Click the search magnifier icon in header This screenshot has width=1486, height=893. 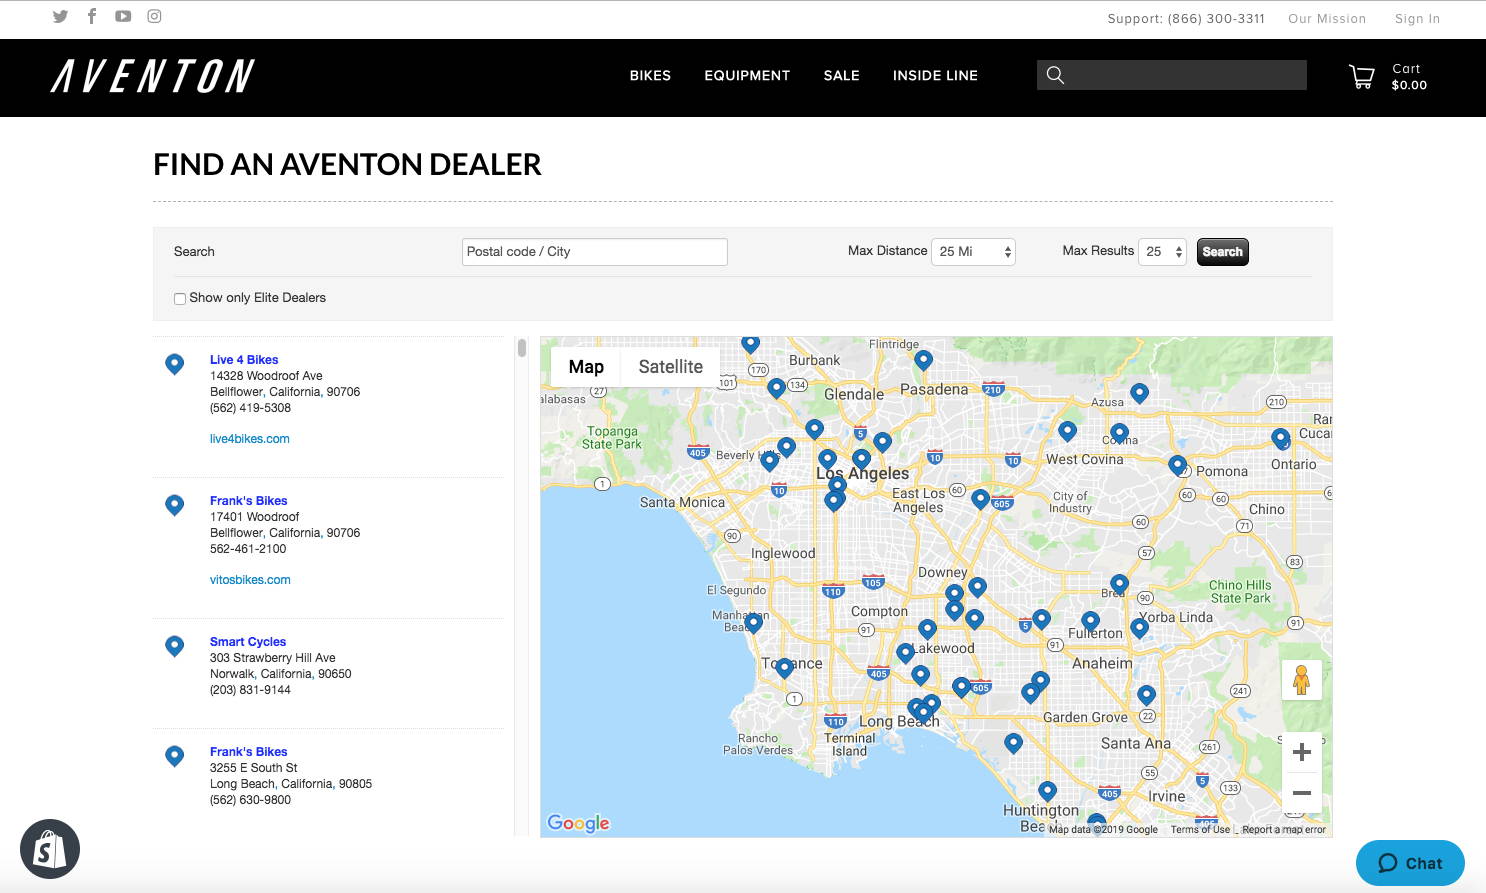coord(1055,75)
